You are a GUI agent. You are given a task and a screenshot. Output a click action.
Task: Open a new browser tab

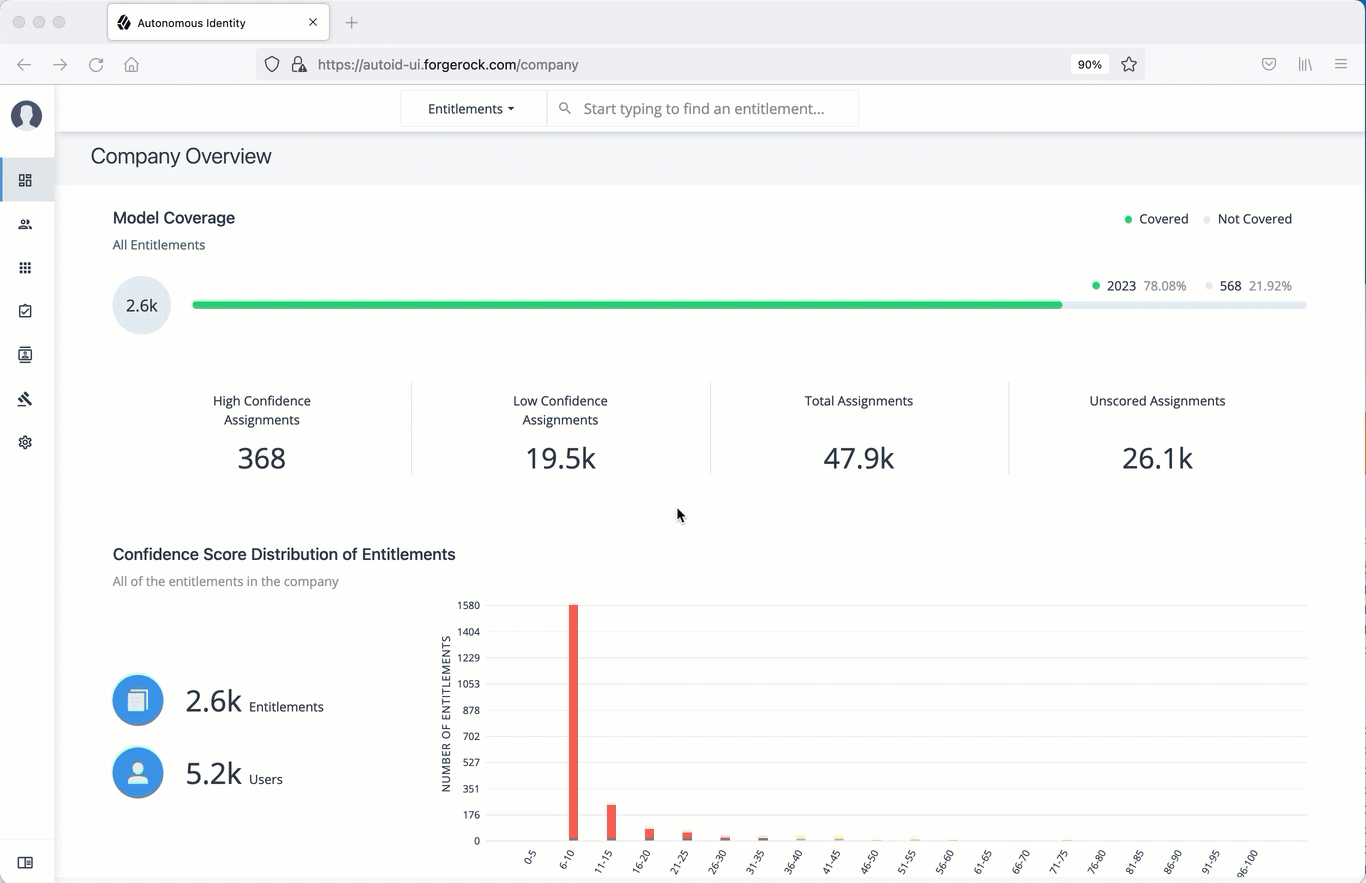(x=351, y=22)
